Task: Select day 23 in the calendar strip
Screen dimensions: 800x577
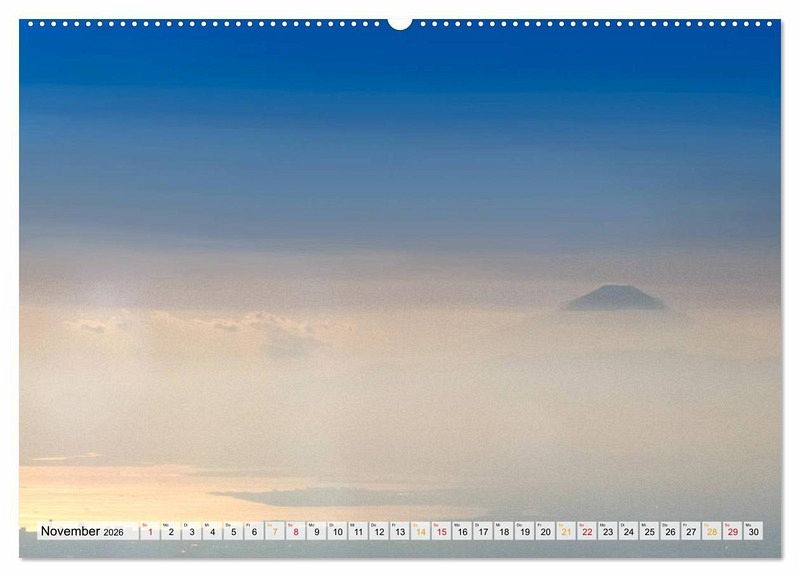Action: point(608,531)
